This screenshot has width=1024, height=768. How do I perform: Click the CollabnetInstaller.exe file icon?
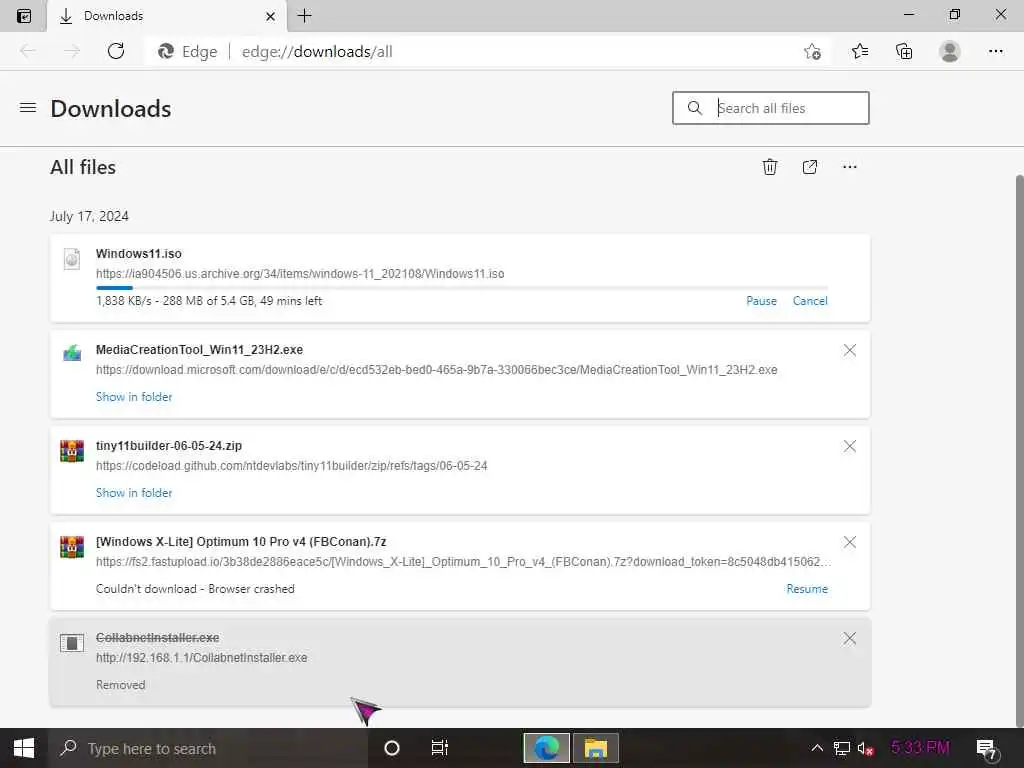(72, 643)
